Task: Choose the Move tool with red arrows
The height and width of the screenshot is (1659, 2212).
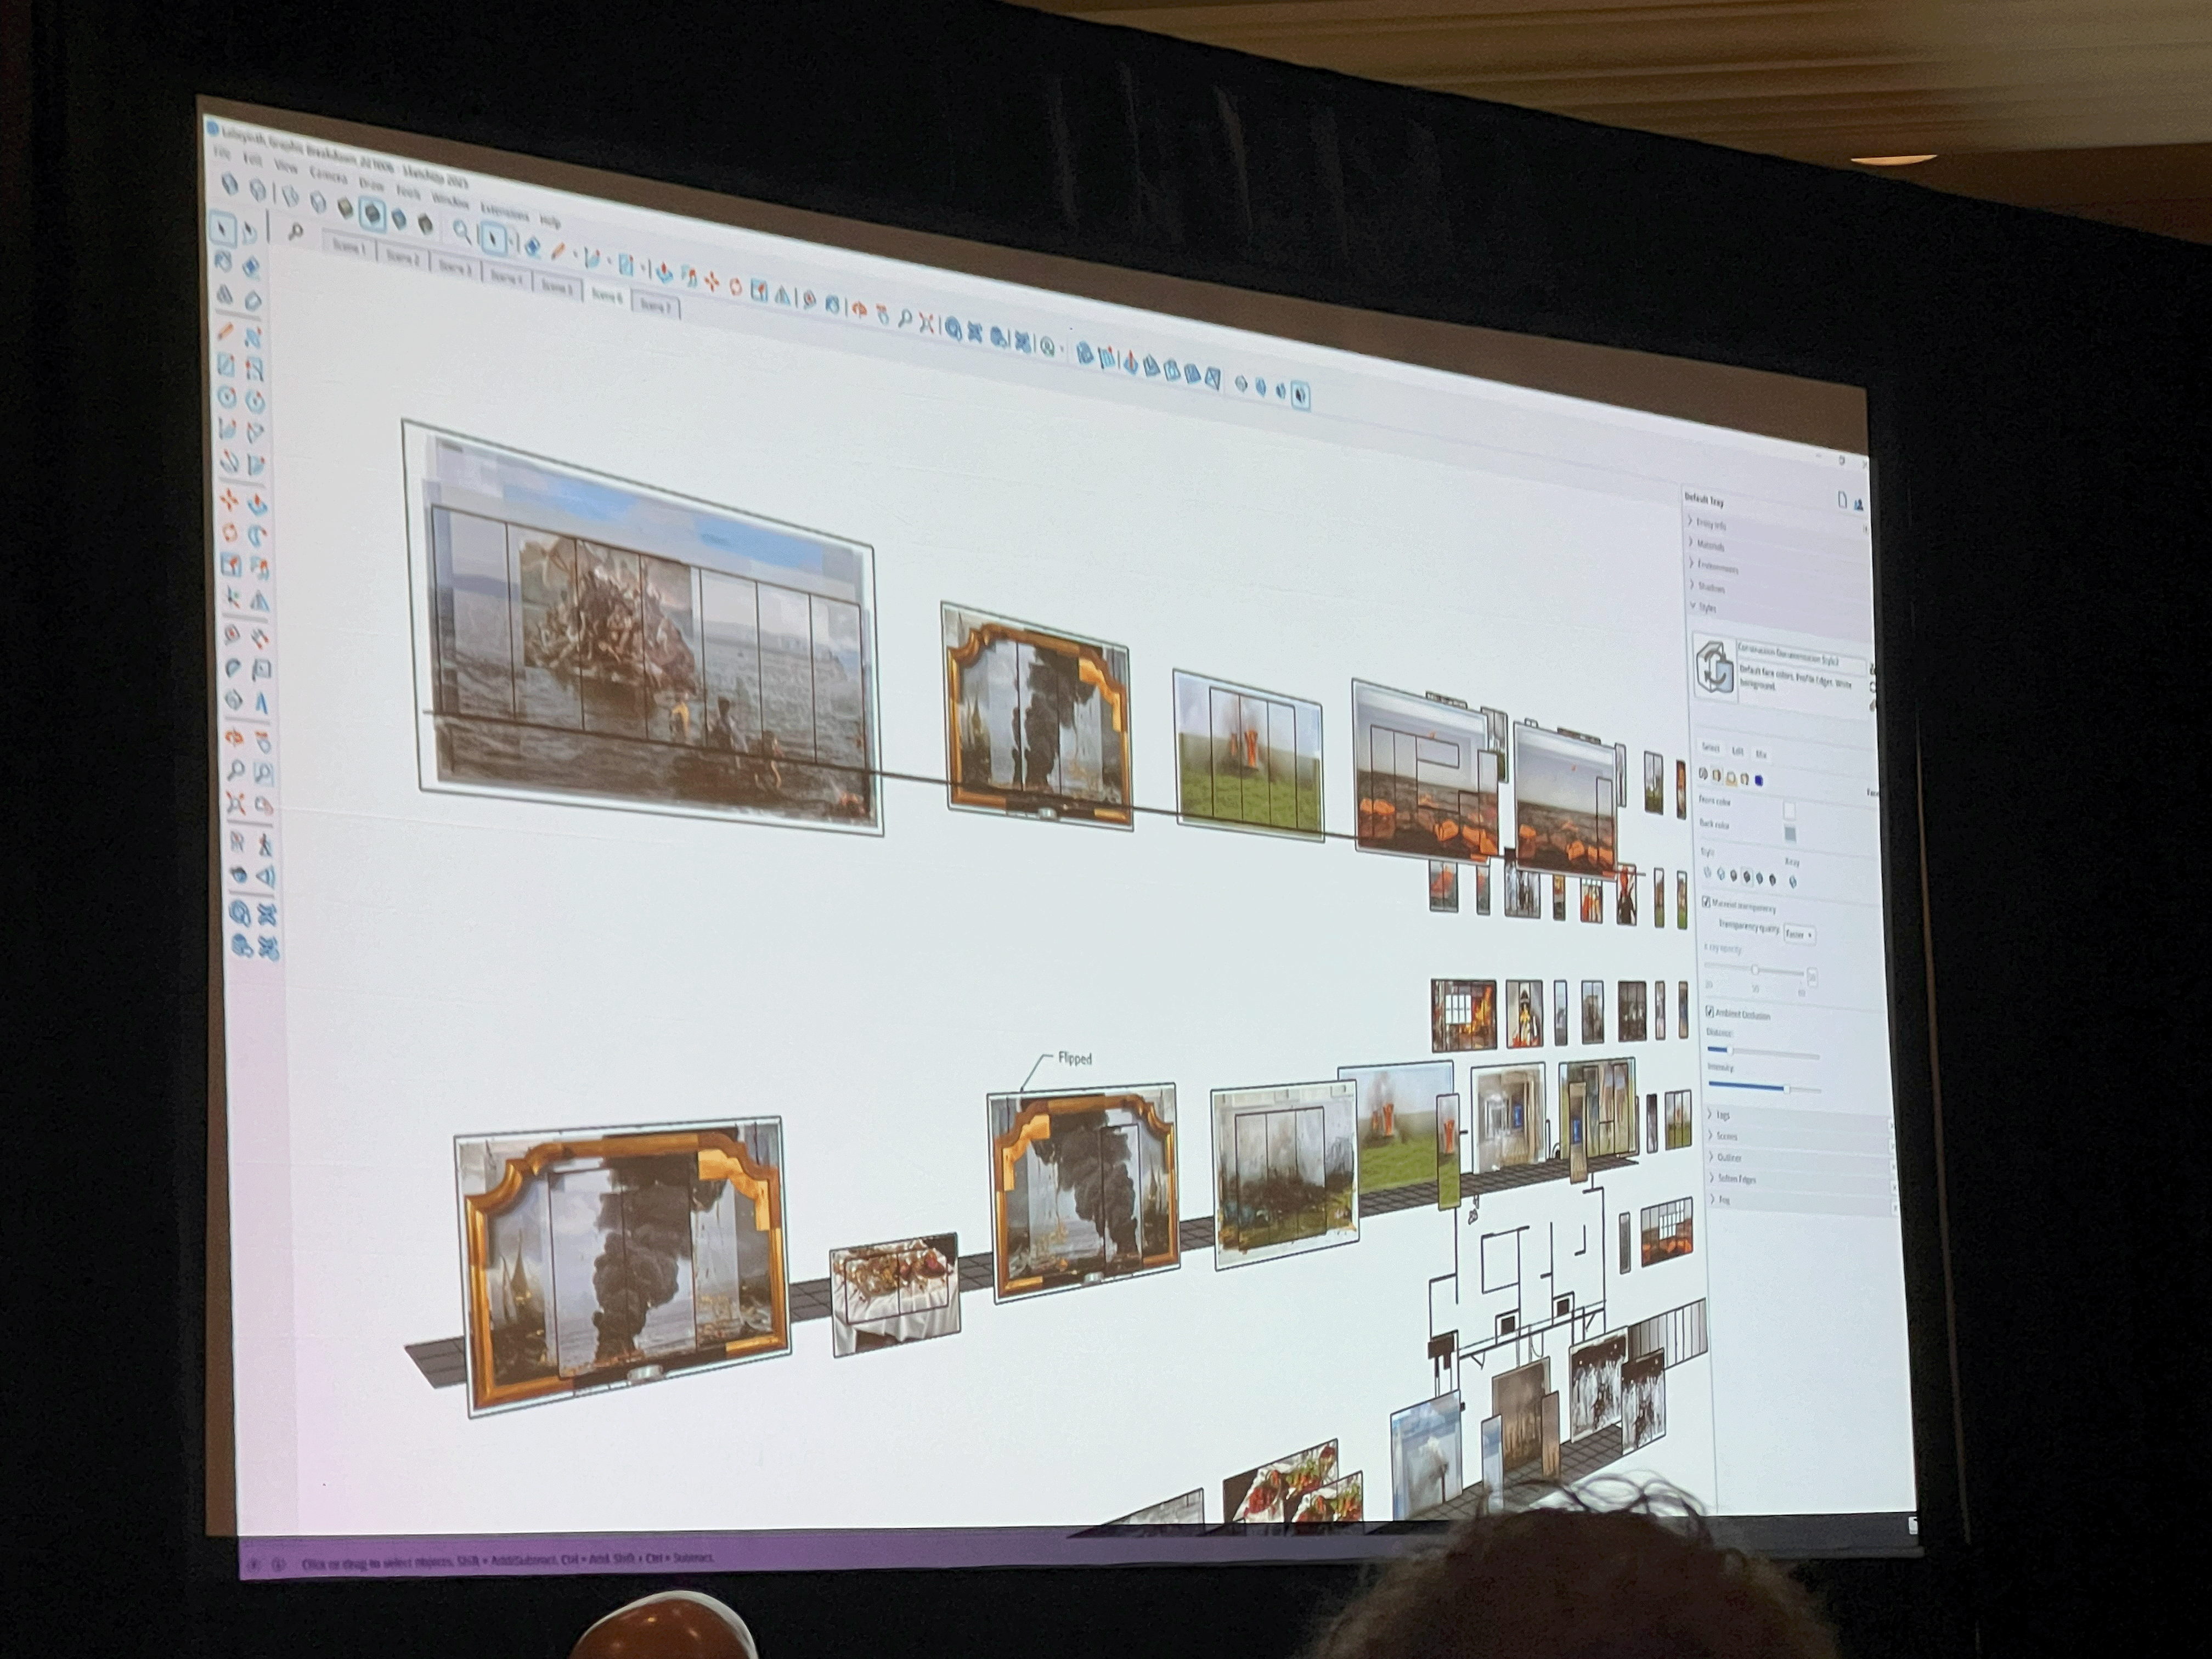Action: 229,499
